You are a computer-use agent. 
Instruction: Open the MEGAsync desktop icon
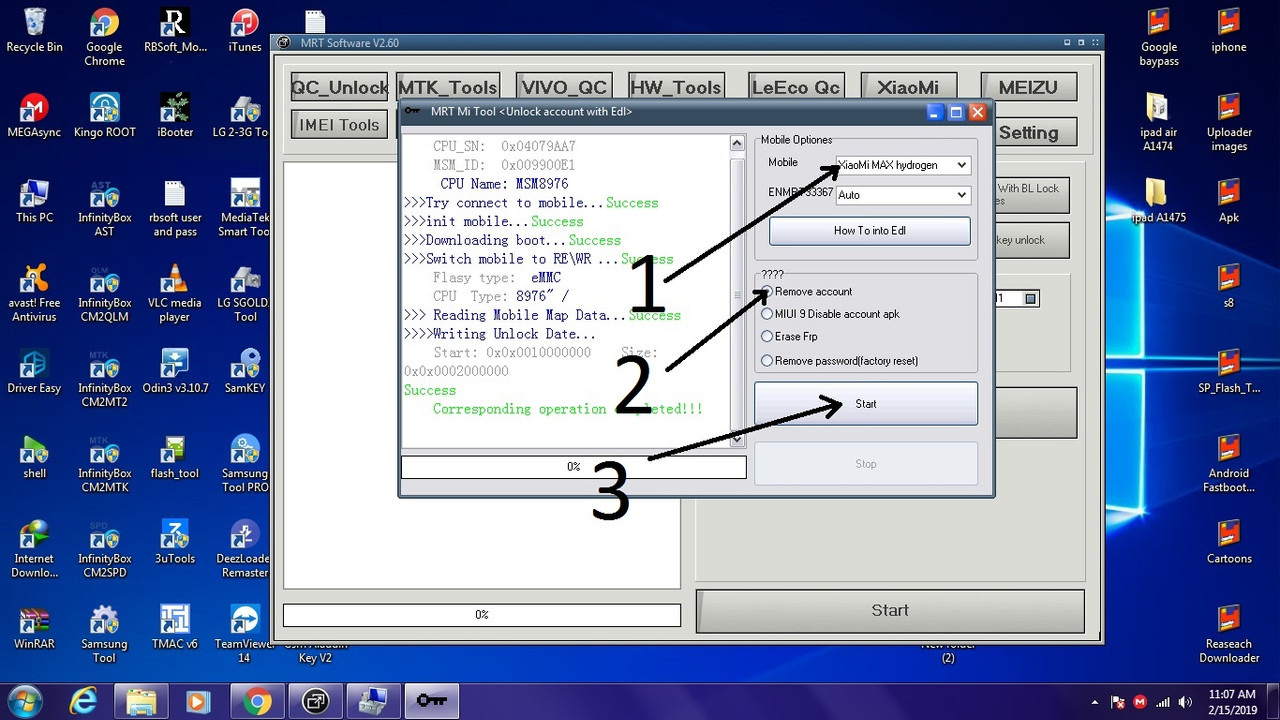34,115
